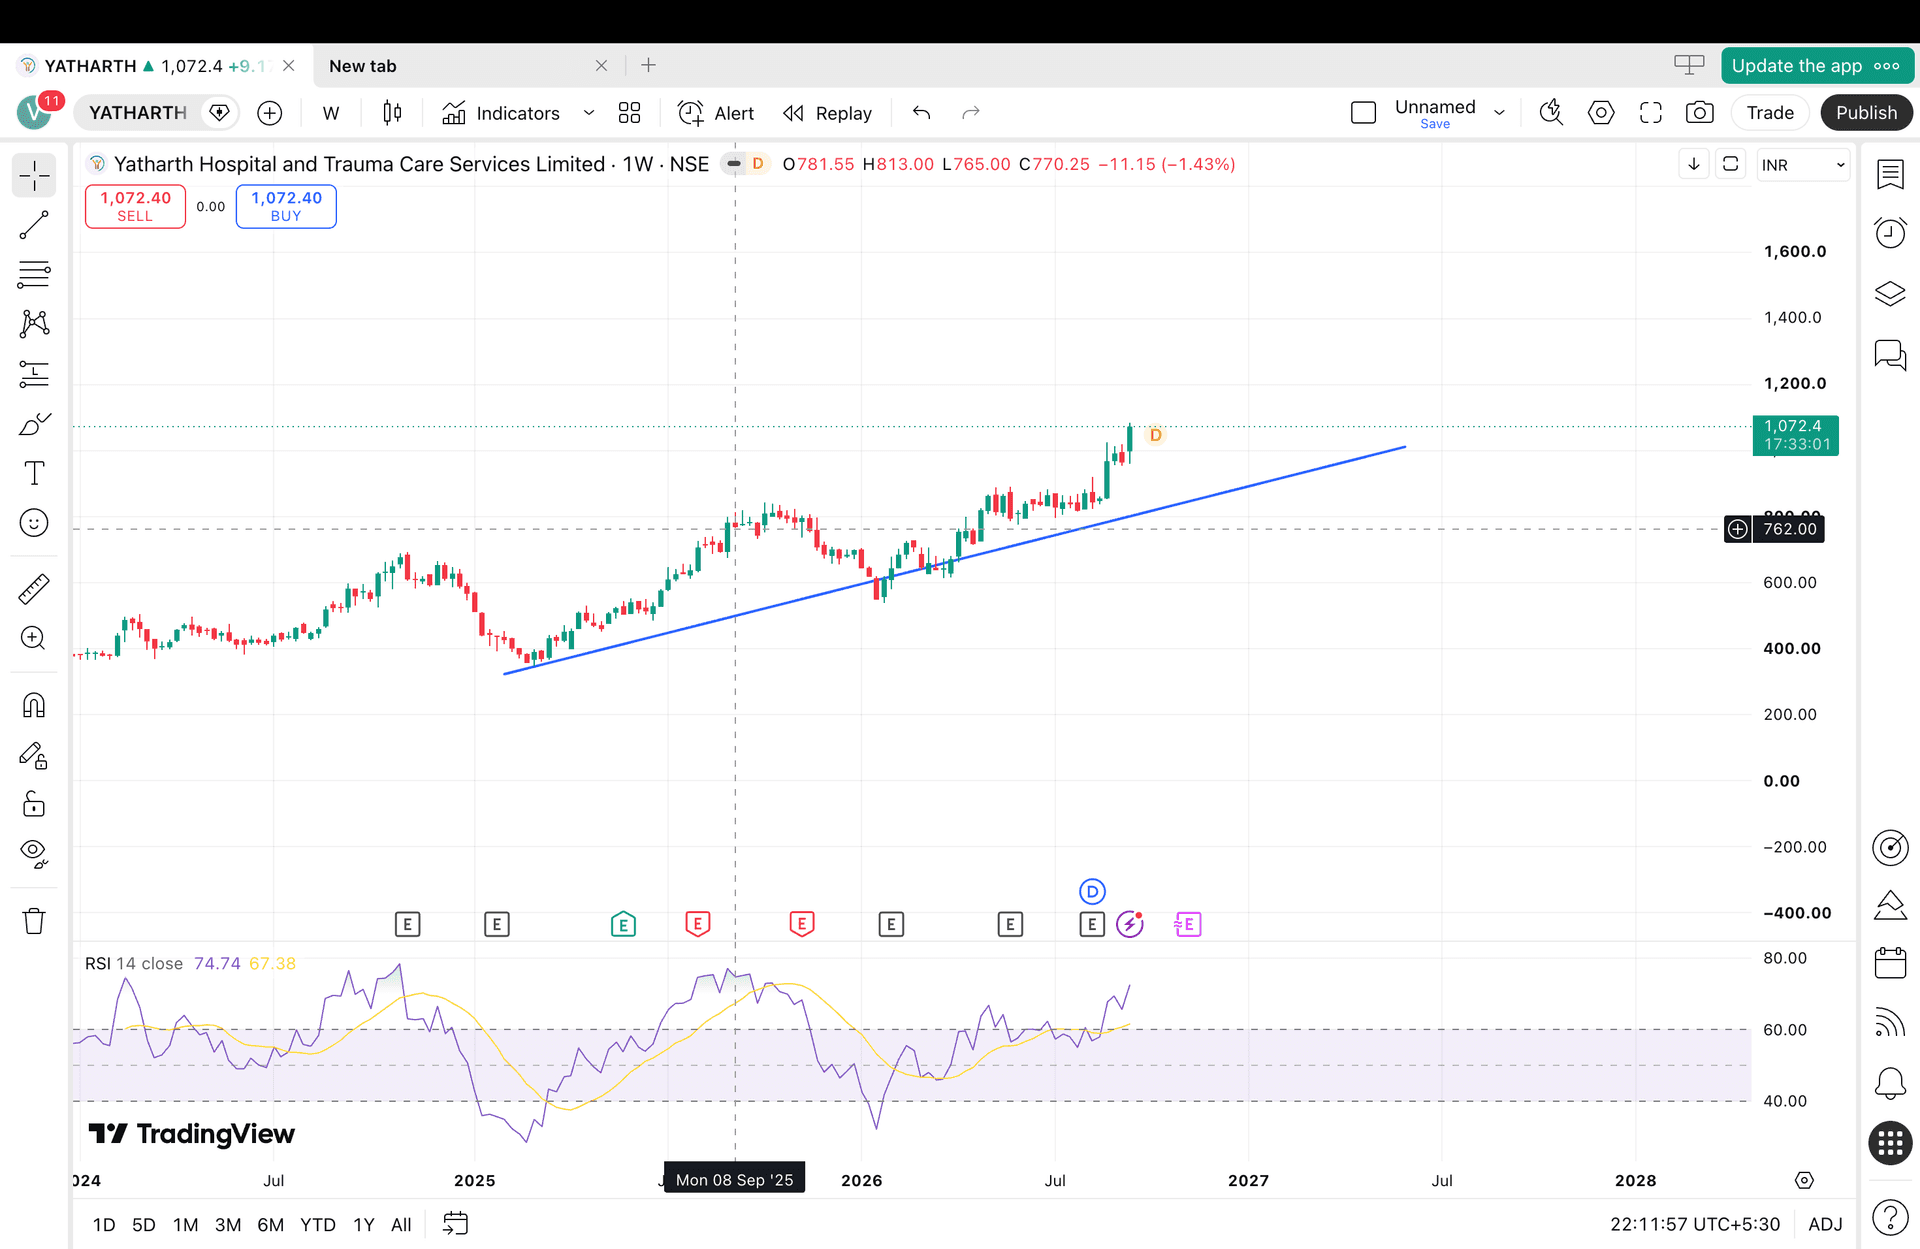This screenshot has width=1920, height=1249.
Task: Activate the zoom in tool
Action: click(x=34, y=638)
